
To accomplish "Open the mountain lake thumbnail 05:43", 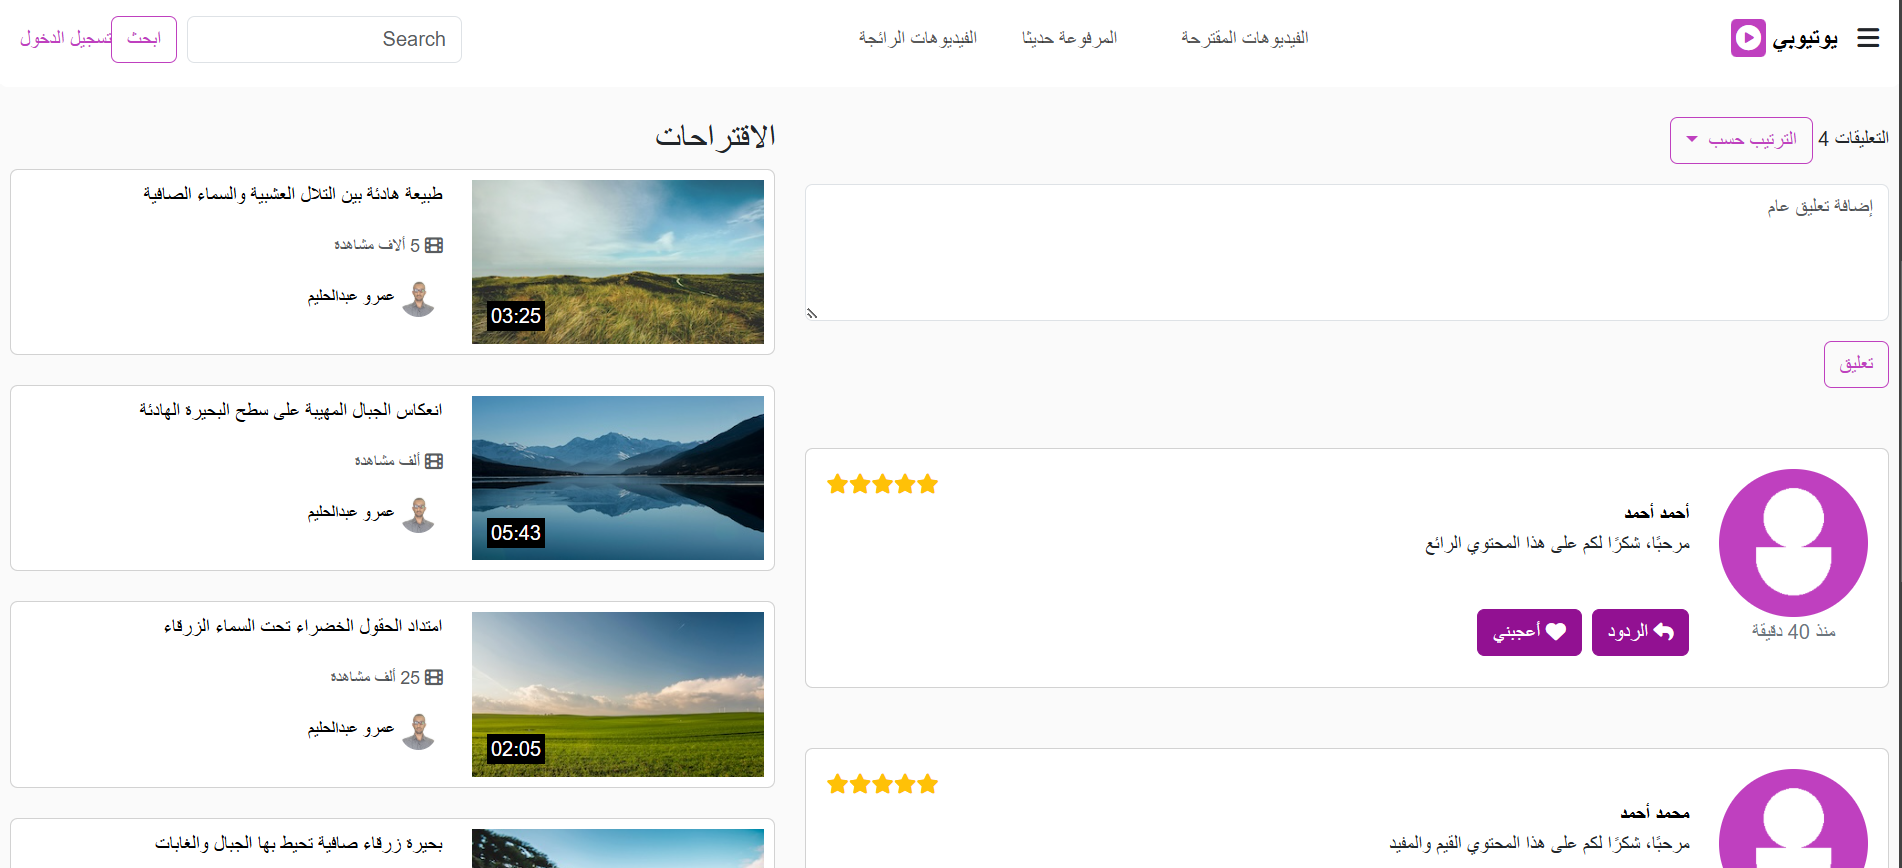I will tap(618, 478).
